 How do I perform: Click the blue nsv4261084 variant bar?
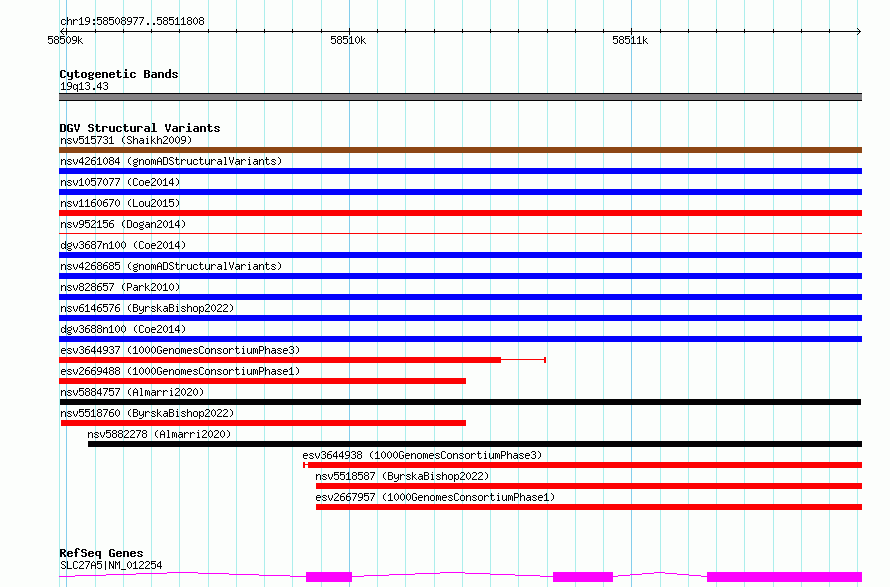pos(460,171)
